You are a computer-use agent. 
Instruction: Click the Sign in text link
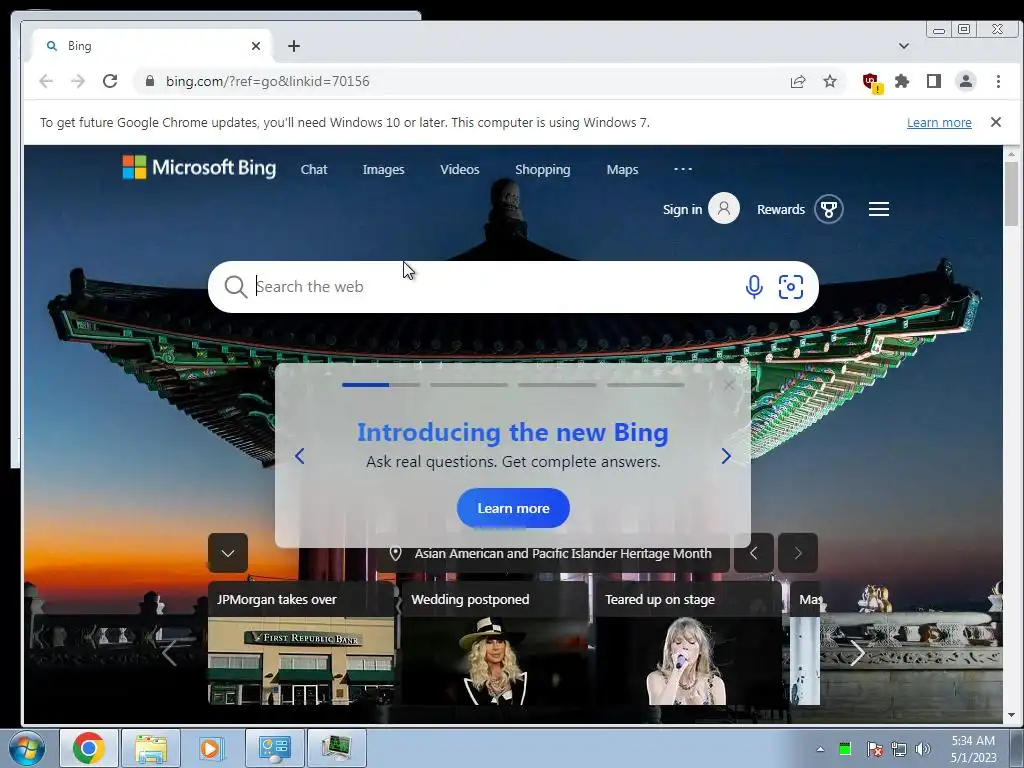click(682, 209)
